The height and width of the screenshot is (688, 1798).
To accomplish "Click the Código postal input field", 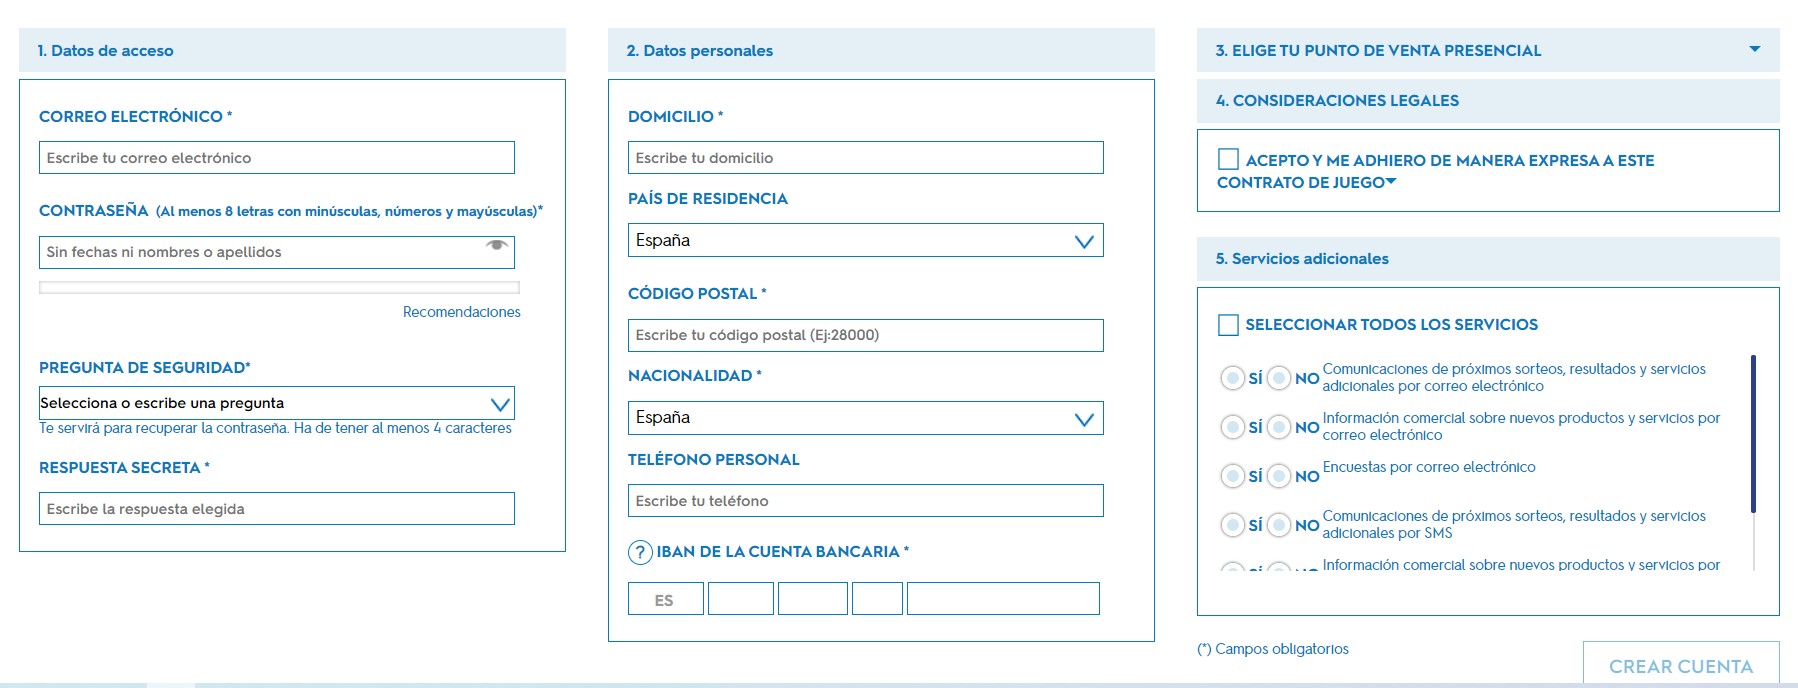I will click(866, 335).
